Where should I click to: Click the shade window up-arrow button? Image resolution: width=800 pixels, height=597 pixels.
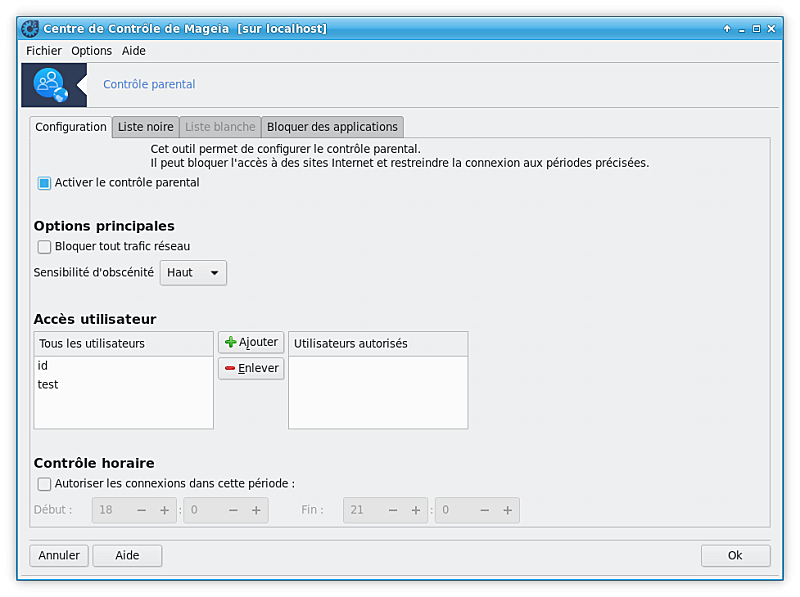[727, 29]
